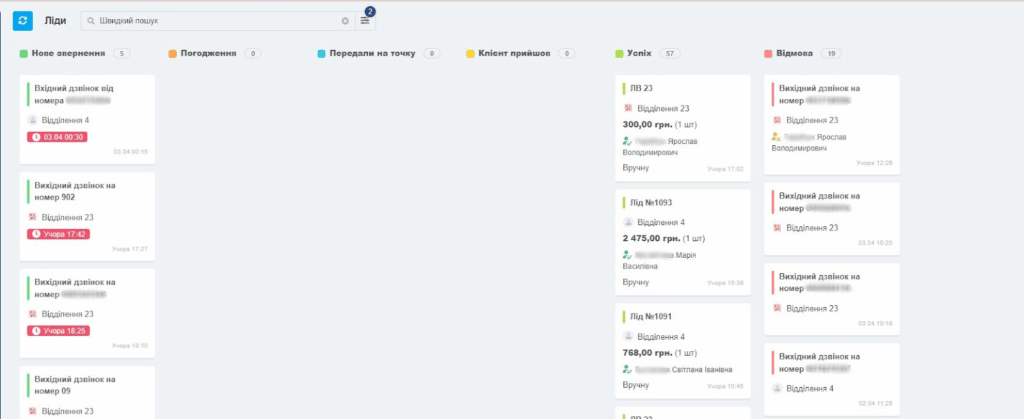Click the magnifier icon in search box

tap(91, 21)
